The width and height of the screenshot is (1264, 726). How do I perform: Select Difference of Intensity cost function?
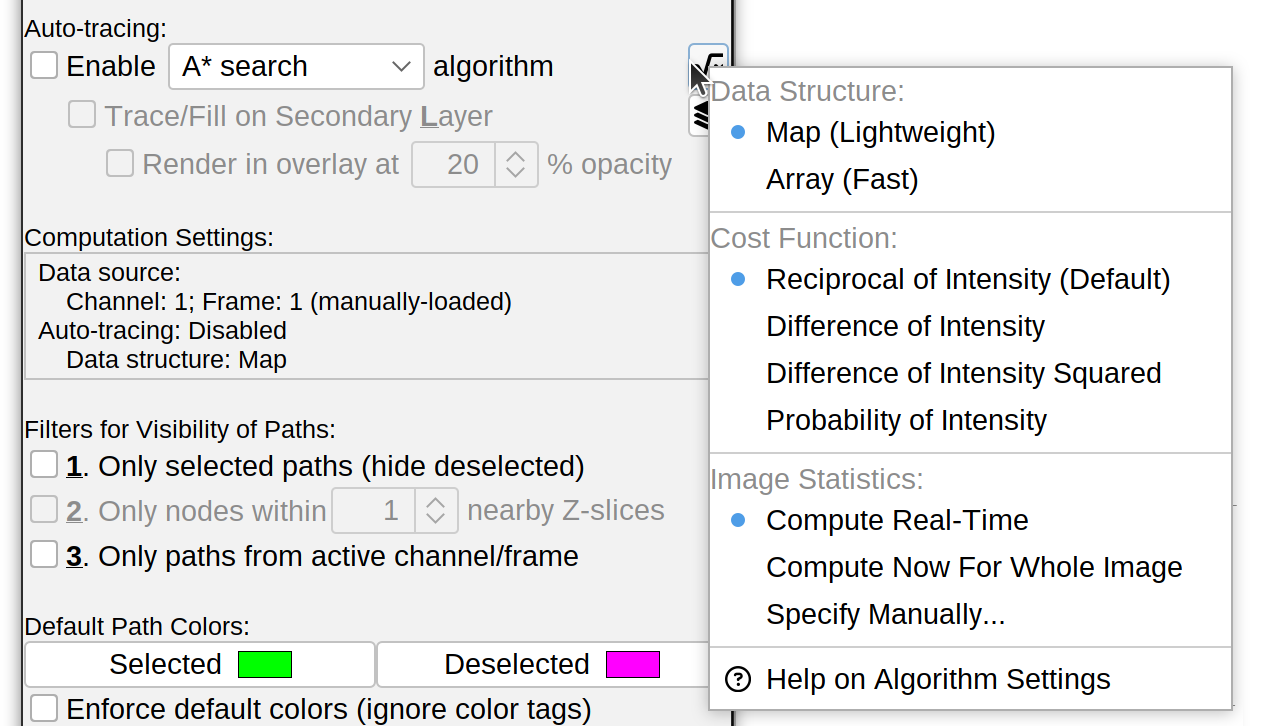click(905, 327)
